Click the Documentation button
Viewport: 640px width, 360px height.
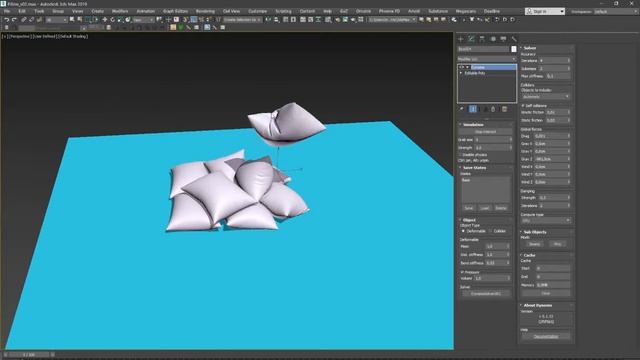click(x=546, y=337)
